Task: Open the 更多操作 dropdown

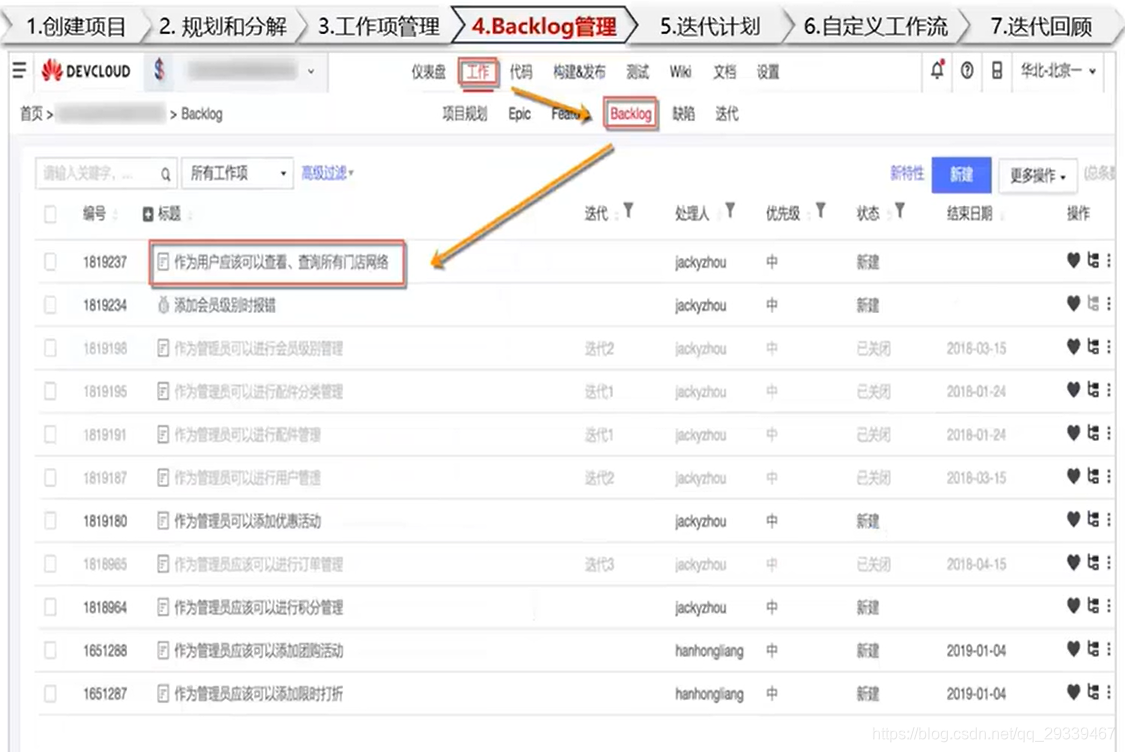Action: [x=1037, y=175]
